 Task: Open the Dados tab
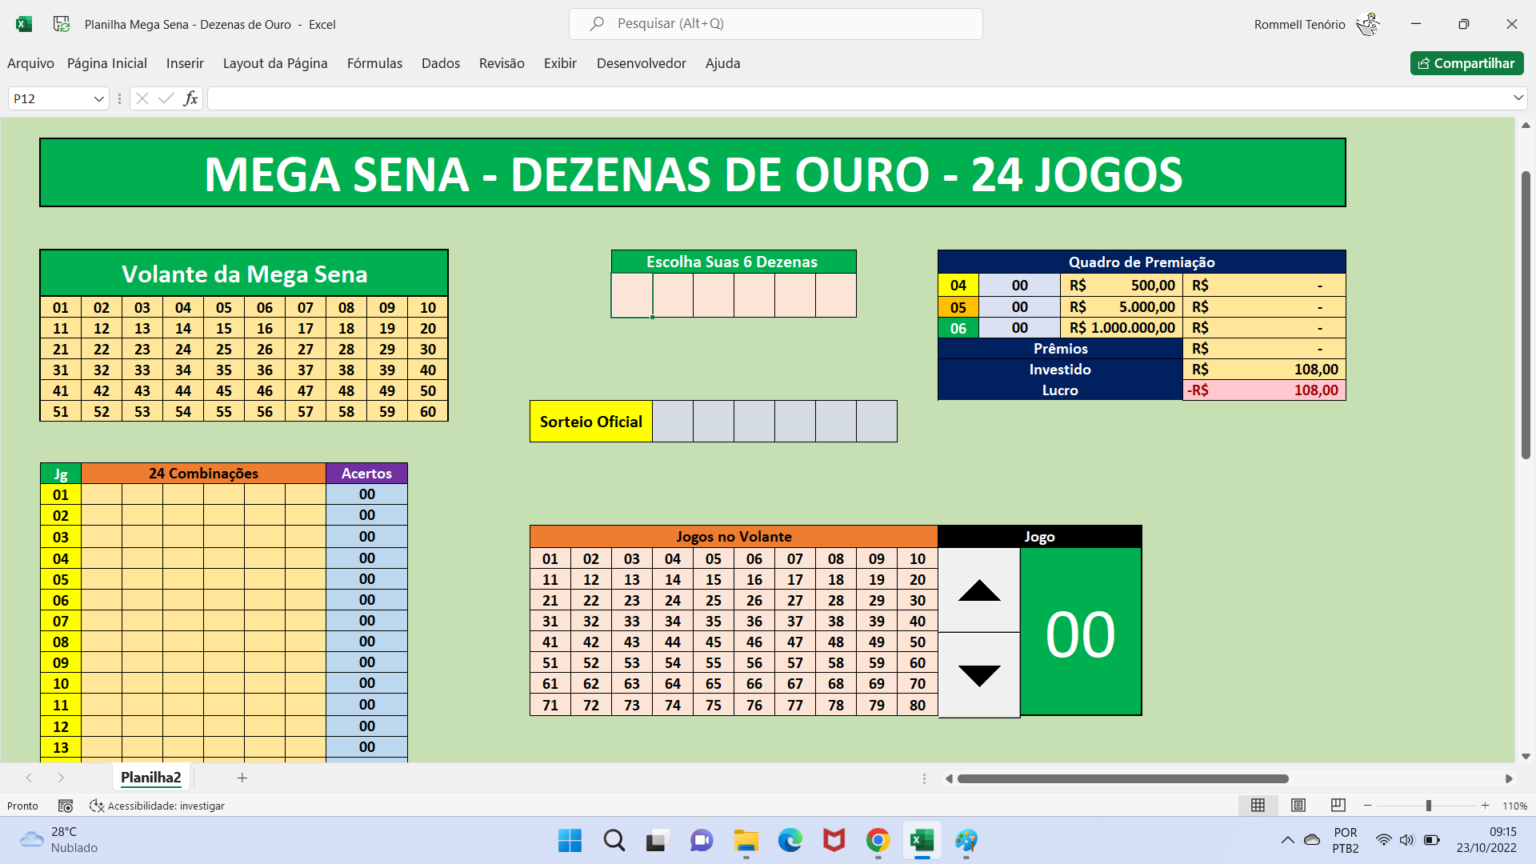coord(441,63)
